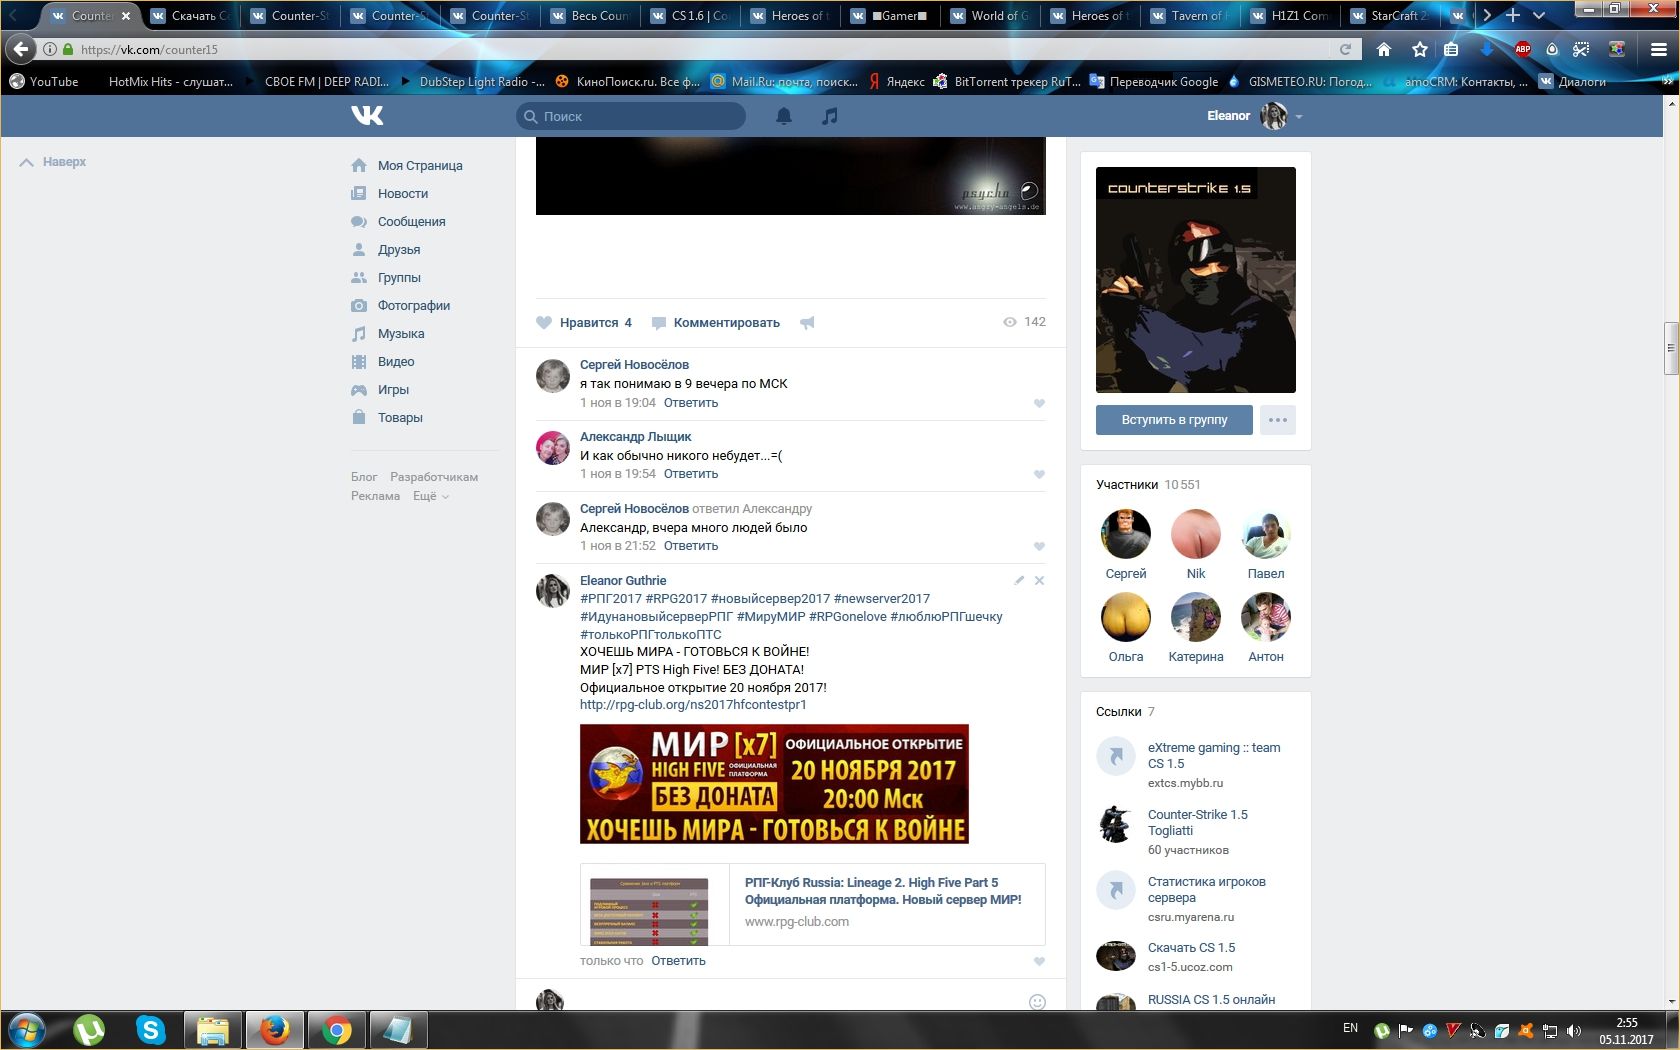Viewport: 1680px width, 1050px height.
Task: Edit Eleanor Guthrie's comment with pencil icon
Action: (1019, 580)
